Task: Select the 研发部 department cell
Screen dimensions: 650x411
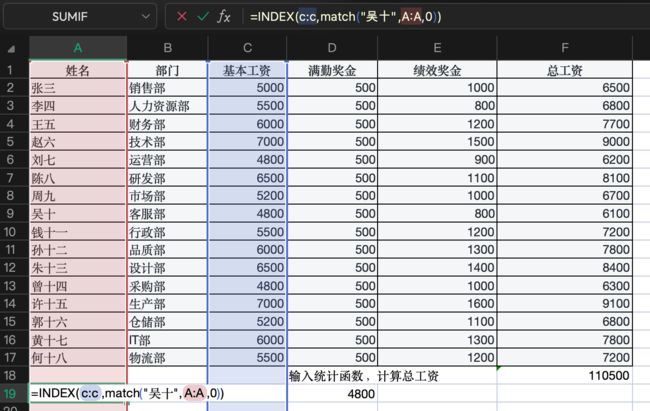Action: click(167, 178)
